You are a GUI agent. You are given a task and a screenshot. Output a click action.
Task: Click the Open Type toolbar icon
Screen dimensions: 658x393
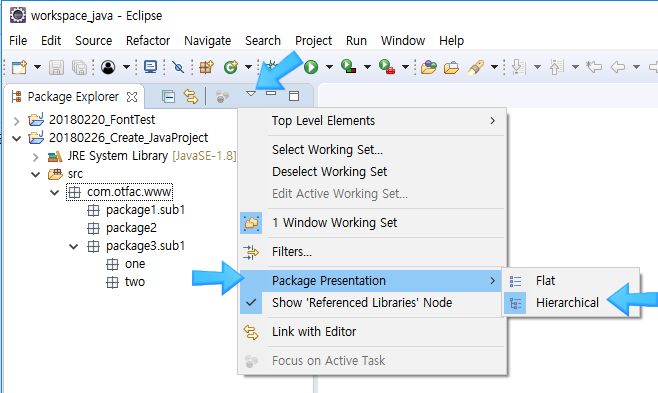428,67
